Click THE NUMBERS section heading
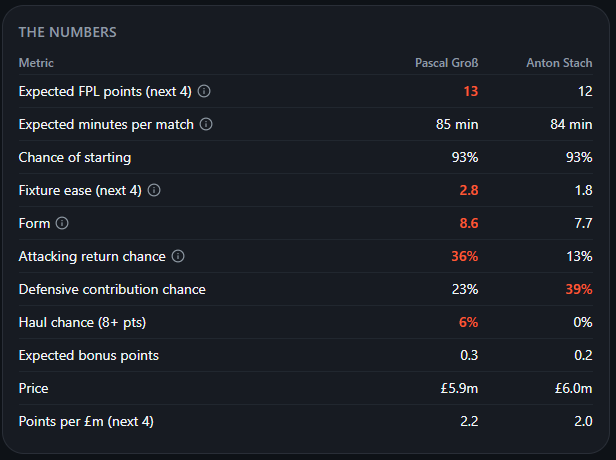Viewport: 616px width, 460px height. (68, 32)
